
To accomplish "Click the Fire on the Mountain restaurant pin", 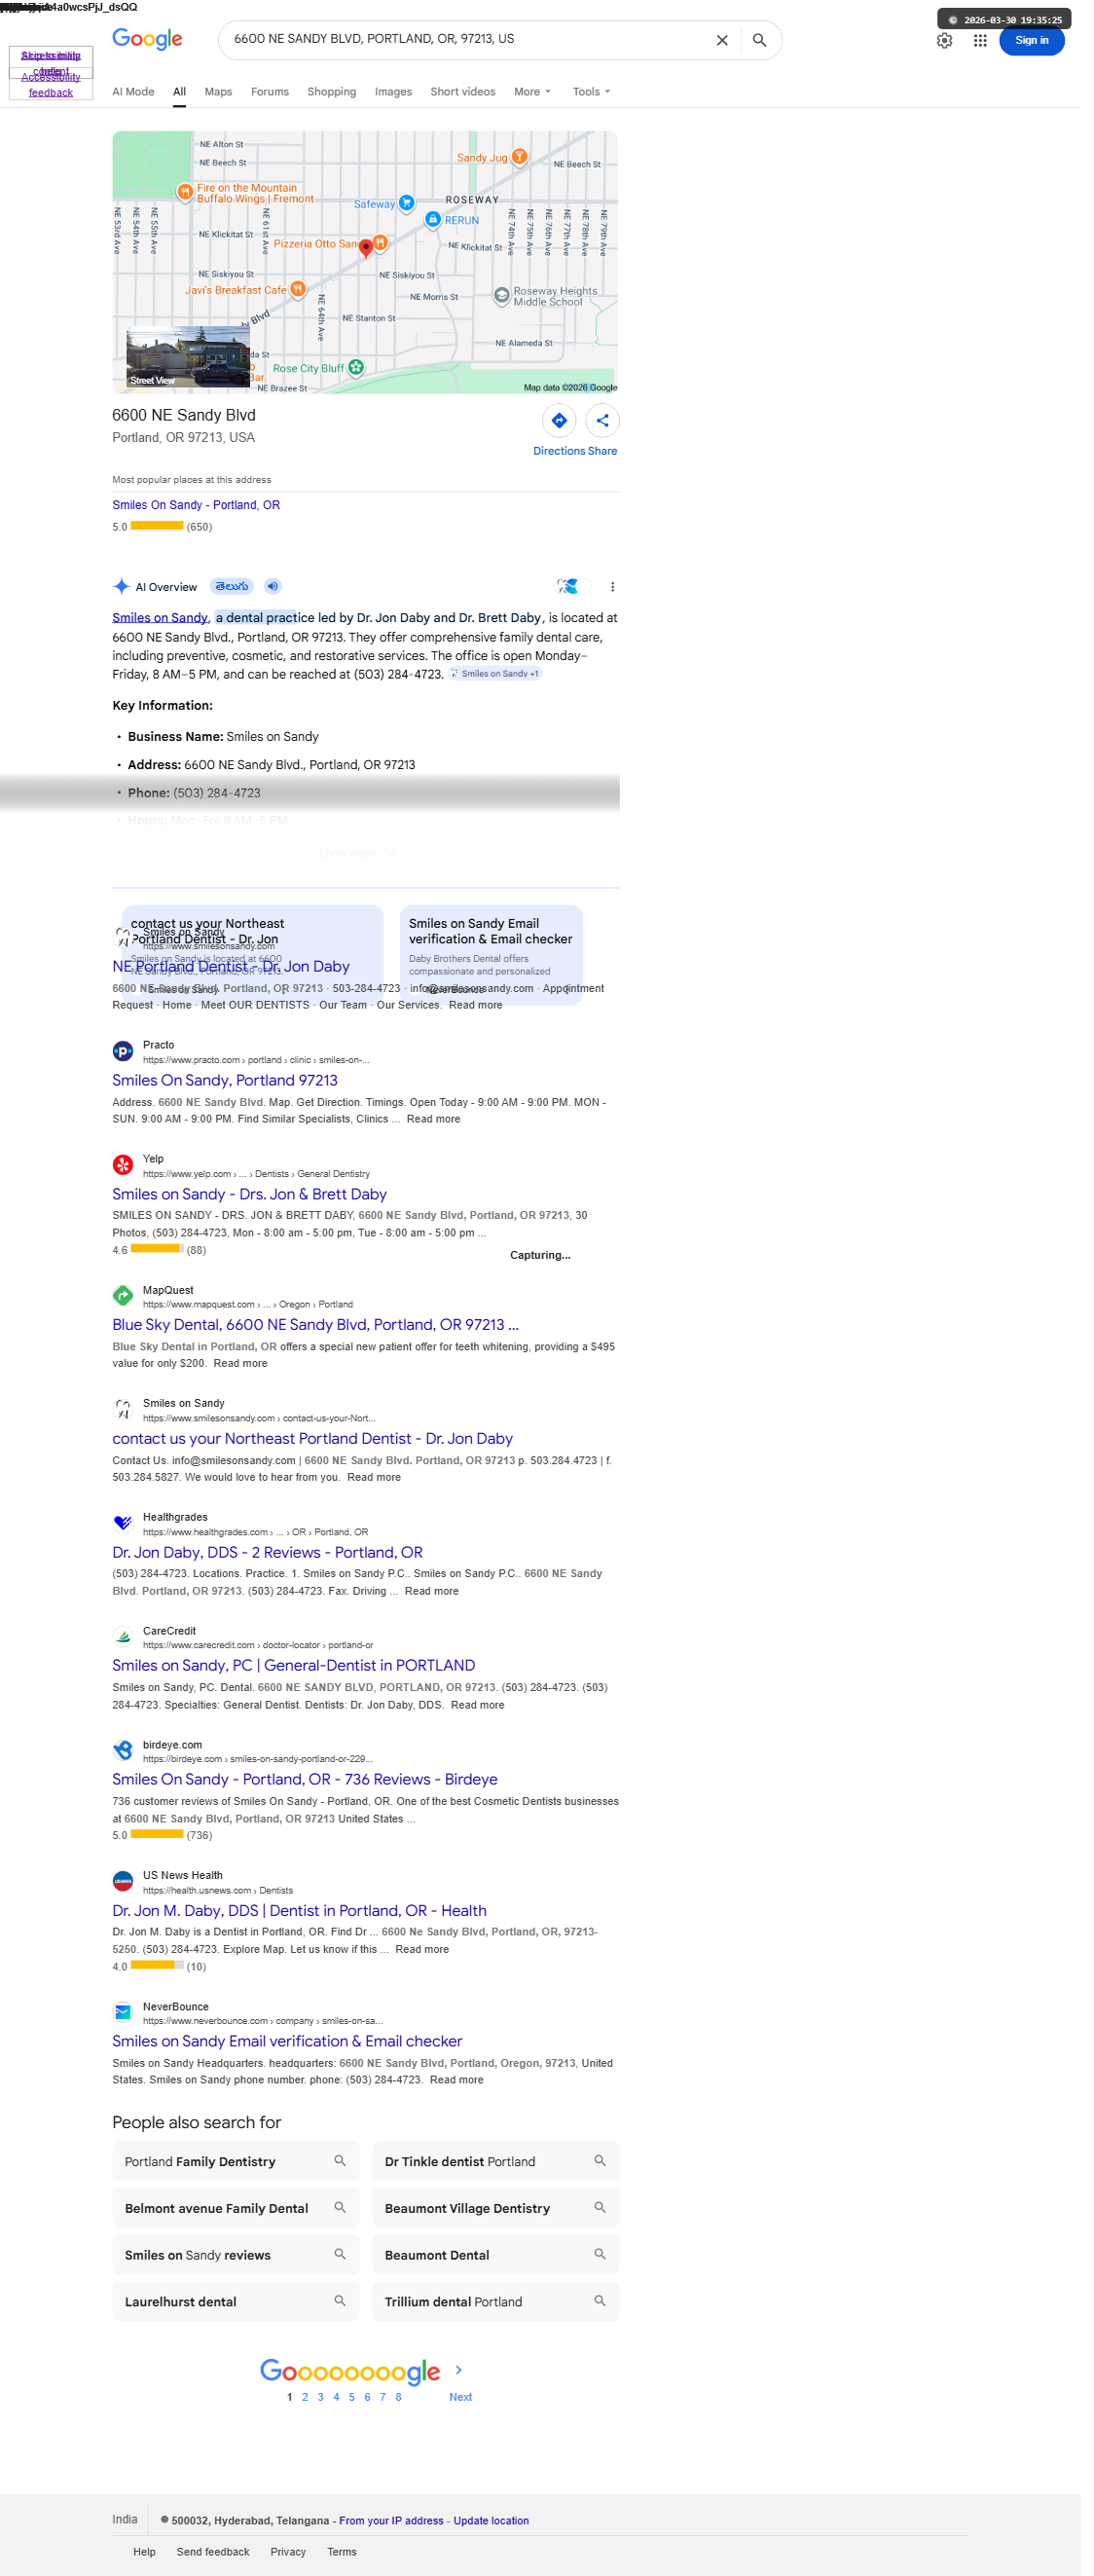I will pos(184,192).
